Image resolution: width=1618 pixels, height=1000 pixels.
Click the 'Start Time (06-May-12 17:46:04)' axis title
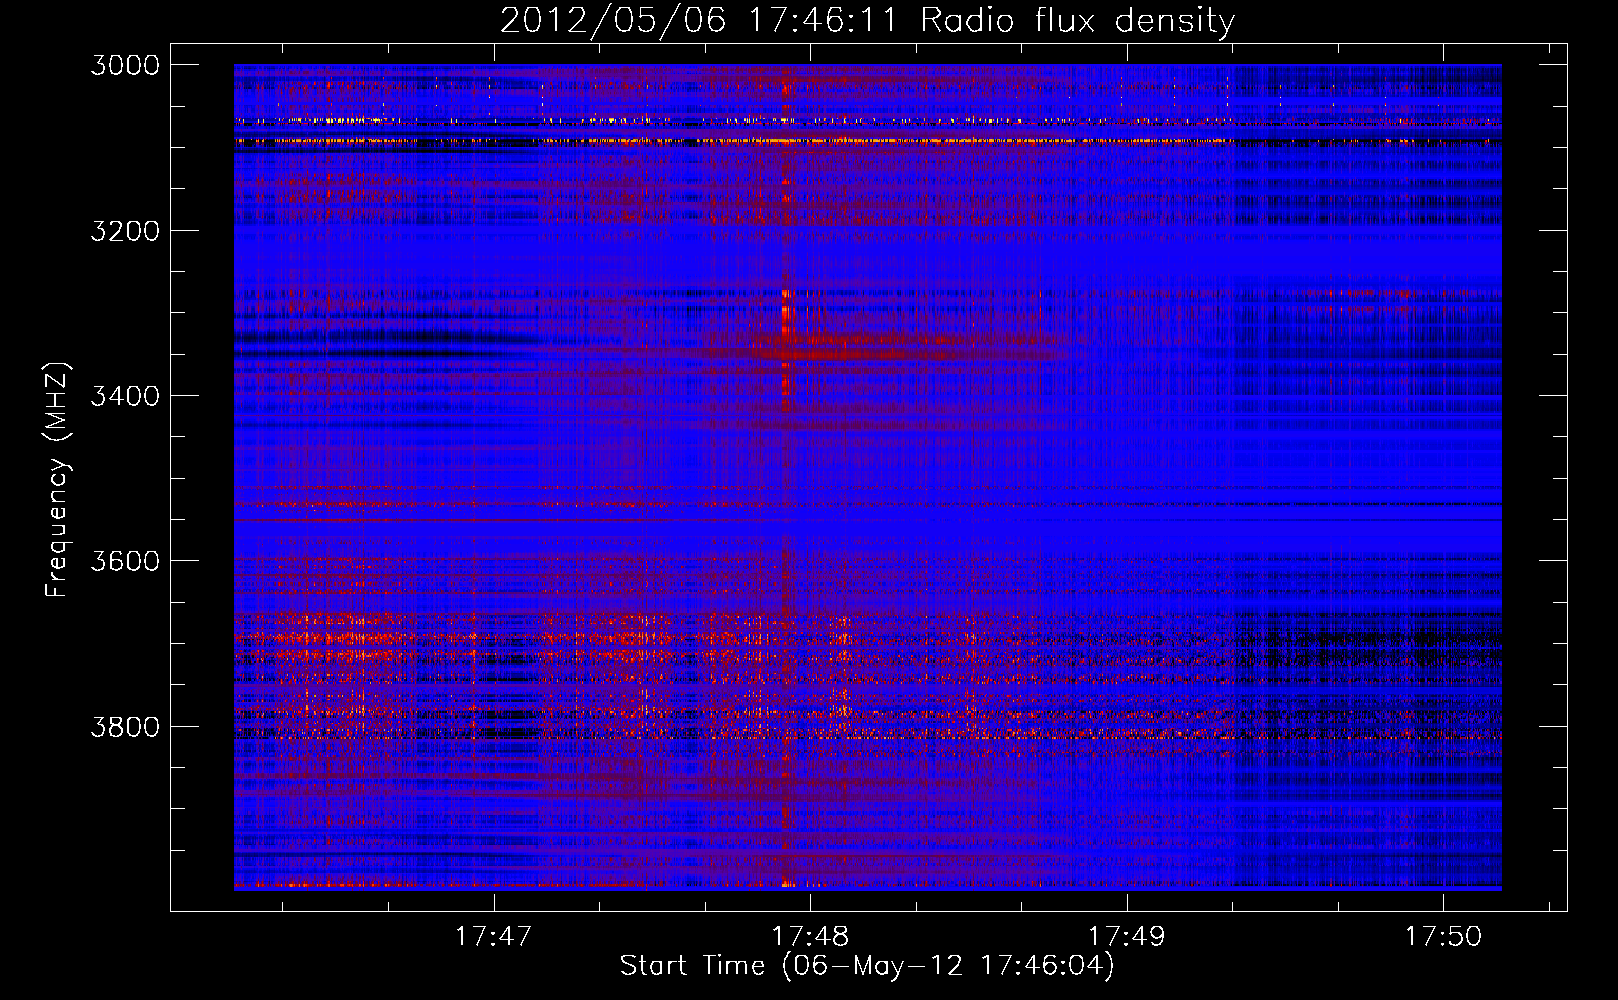(x=867, y=966)
